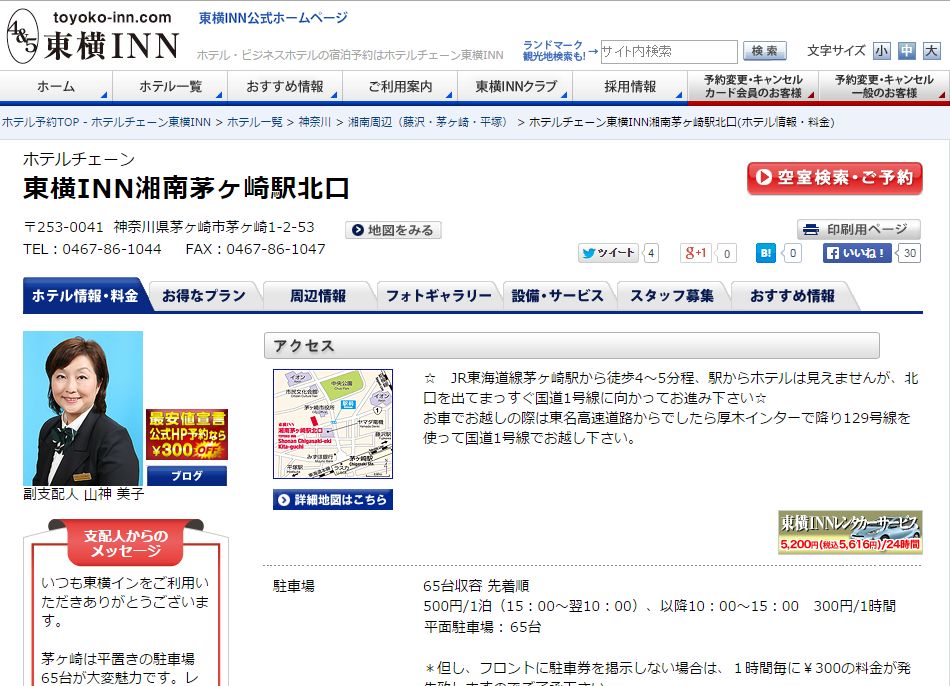
Task: Click the 神奈川 breadcrumb link
Action: coord(314,122)
